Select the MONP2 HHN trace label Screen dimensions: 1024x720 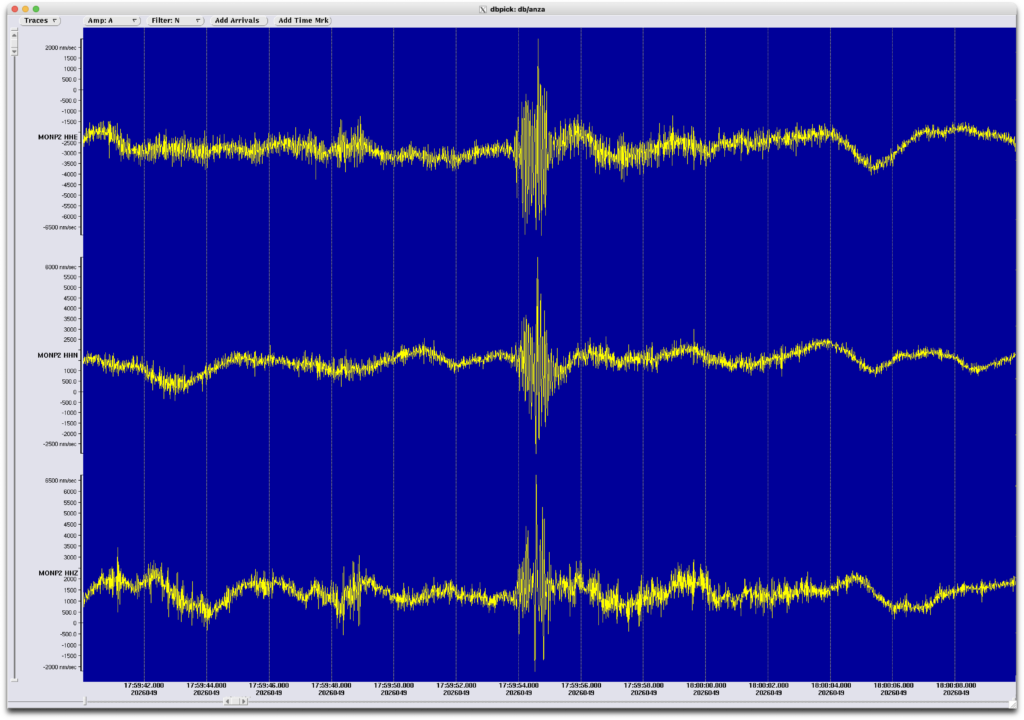[x=59, y=355]
